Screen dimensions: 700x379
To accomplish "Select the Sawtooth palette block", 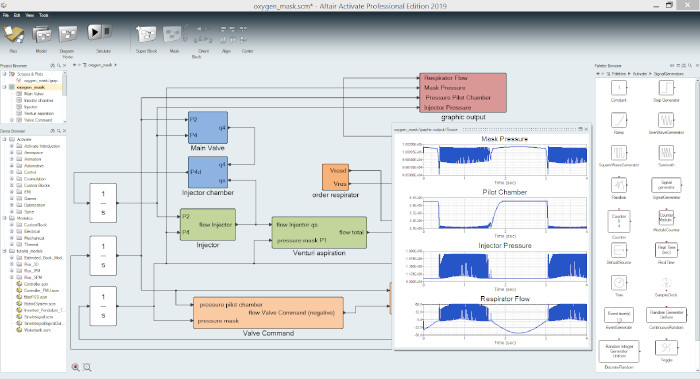I will coord(666,153).
